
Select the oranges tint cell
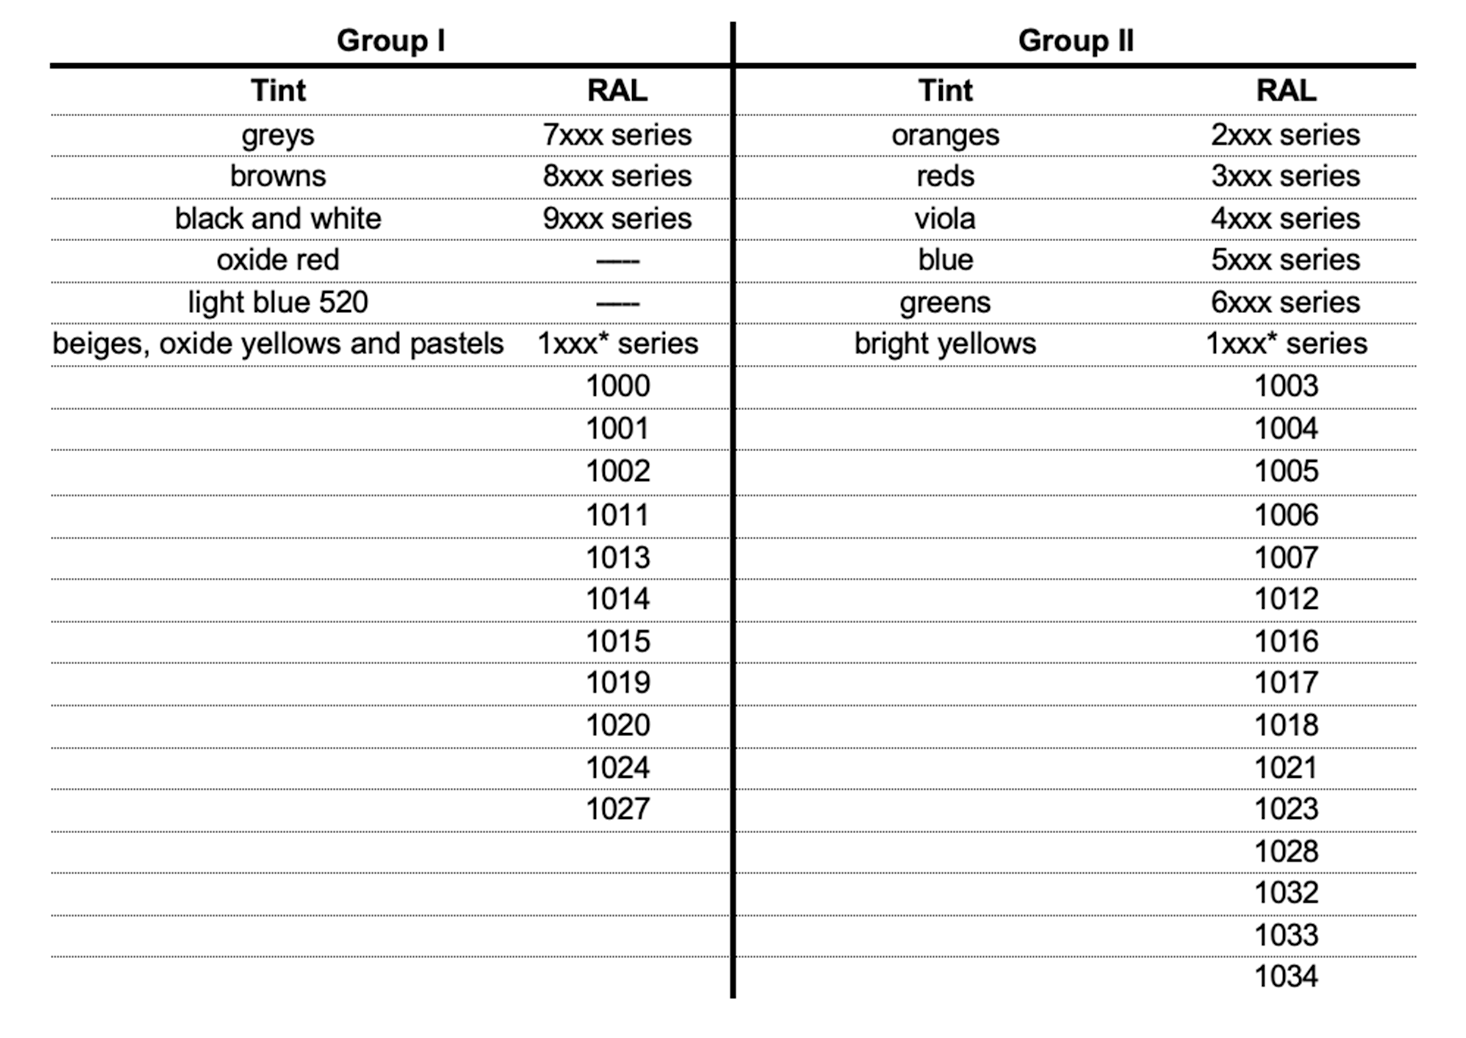click(945, 135)
